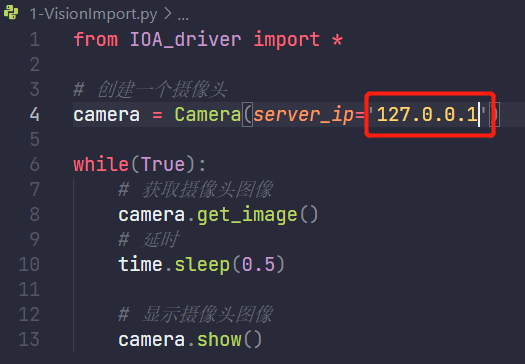Click the import keyword on line 1
The image size is (525, 364).
tap(286, 40)
